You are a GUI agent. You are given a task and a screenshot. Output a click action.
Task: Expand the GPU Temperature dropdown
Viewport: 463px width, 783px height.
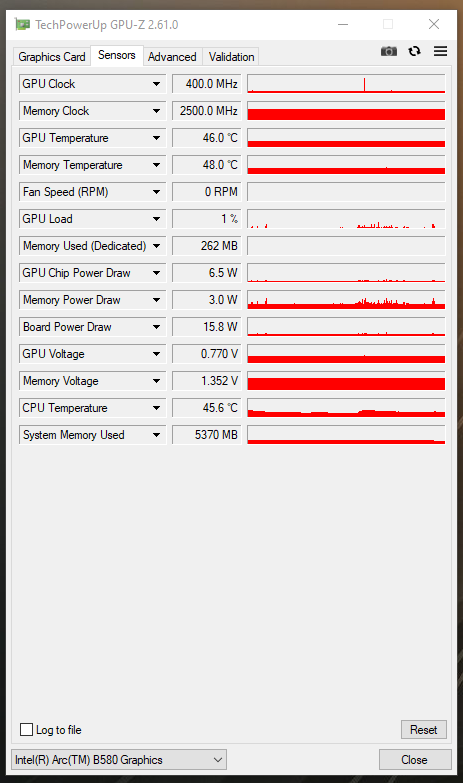[92, 138]
